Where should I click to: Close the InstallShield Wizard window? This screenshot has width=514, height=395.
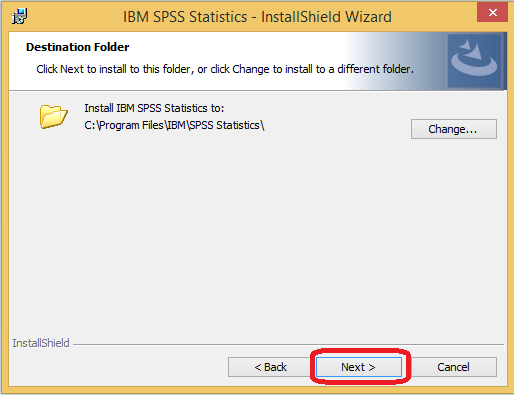(x=492, y=13)
